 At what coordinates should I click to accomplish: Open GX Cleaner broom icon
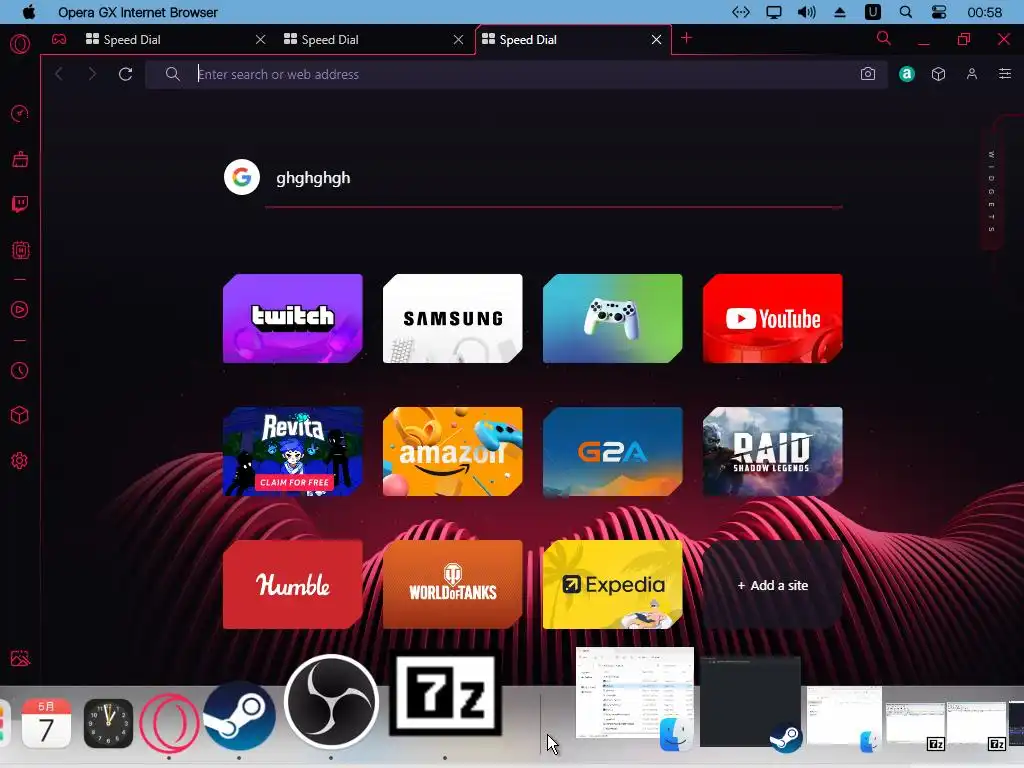pos(20,159)
